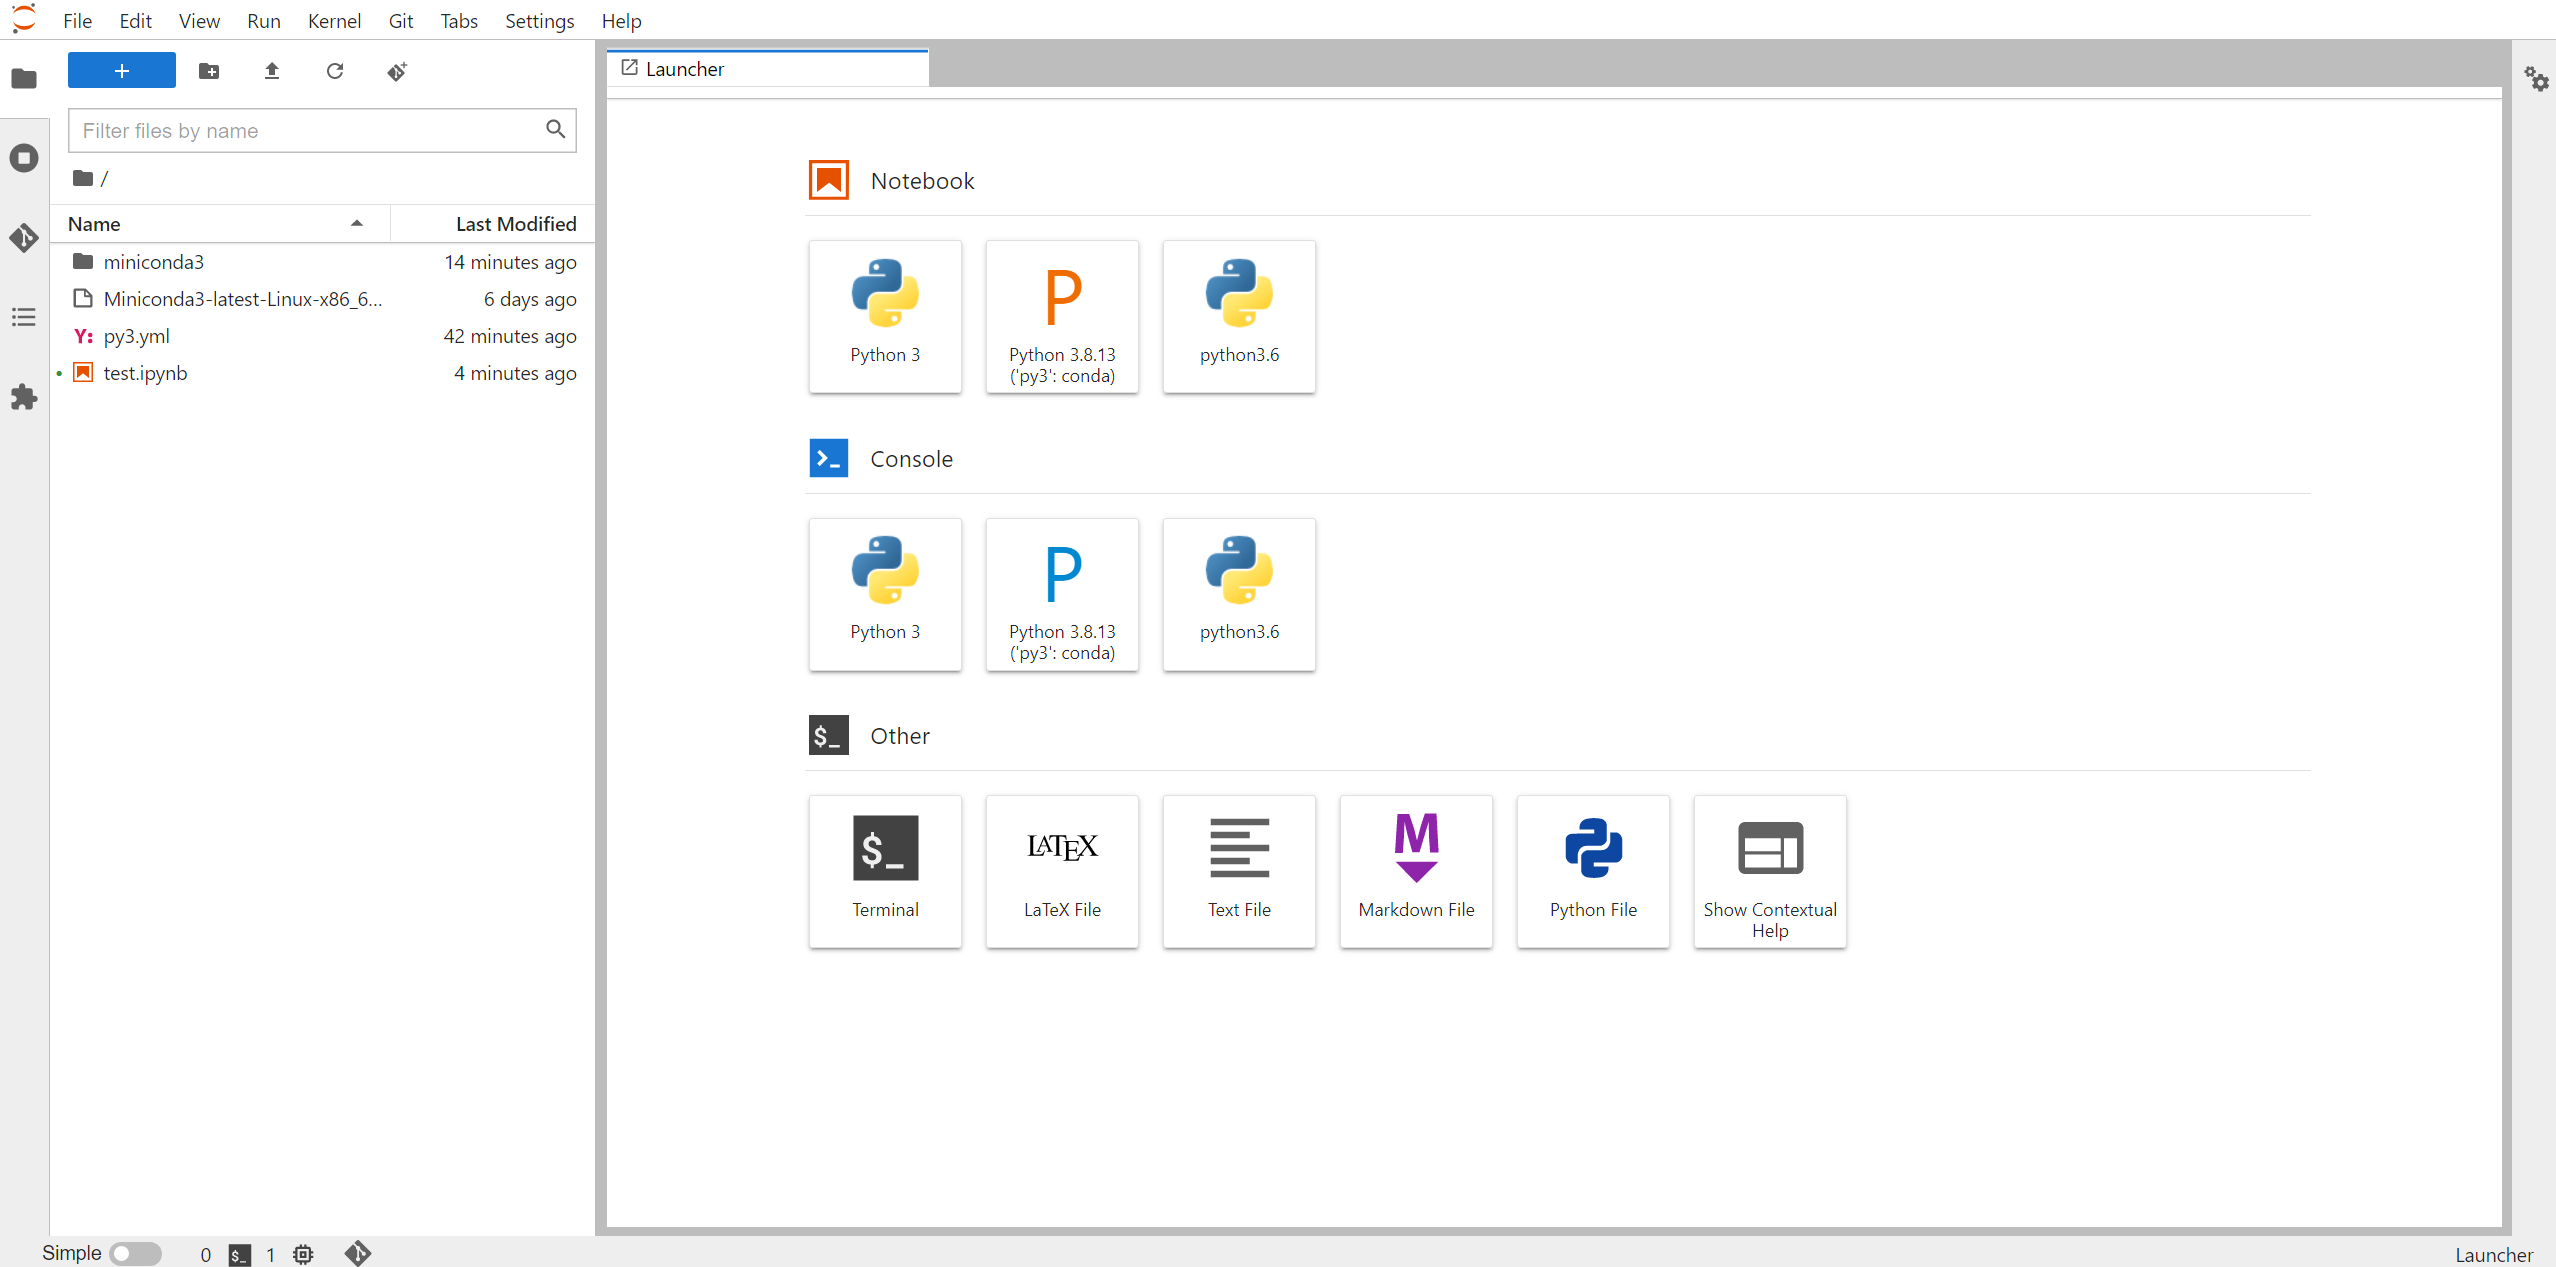Open the Settings menu

pyautogui.click(x=539, y=20)
